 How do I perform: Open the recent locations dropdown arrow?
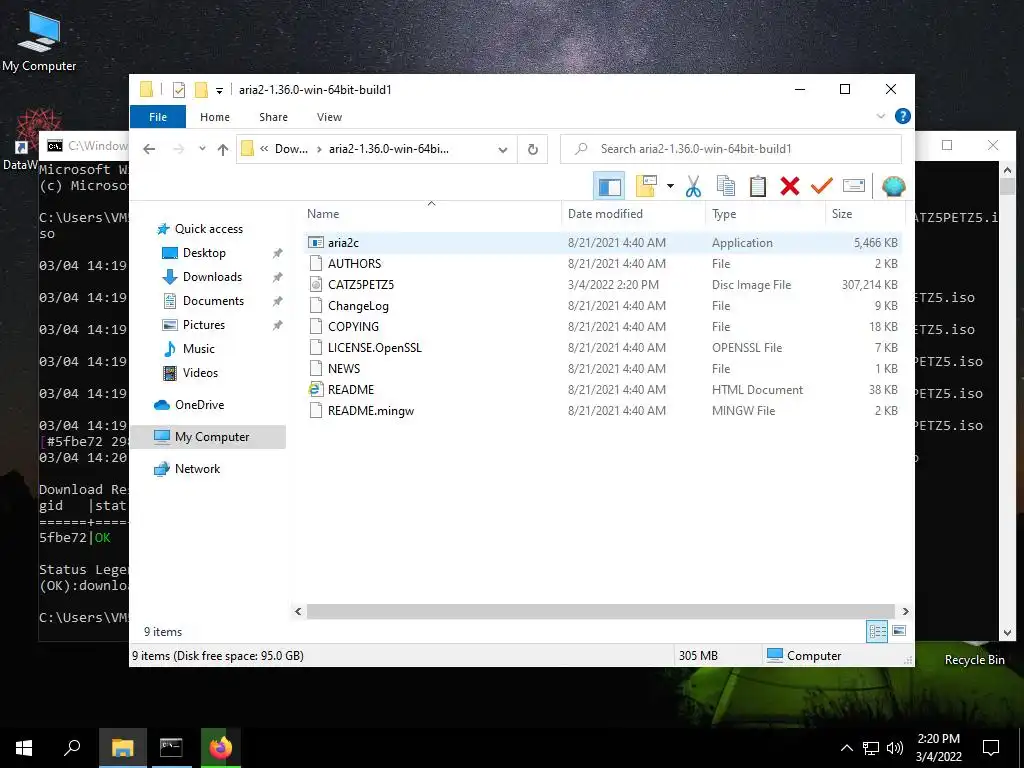202,149
